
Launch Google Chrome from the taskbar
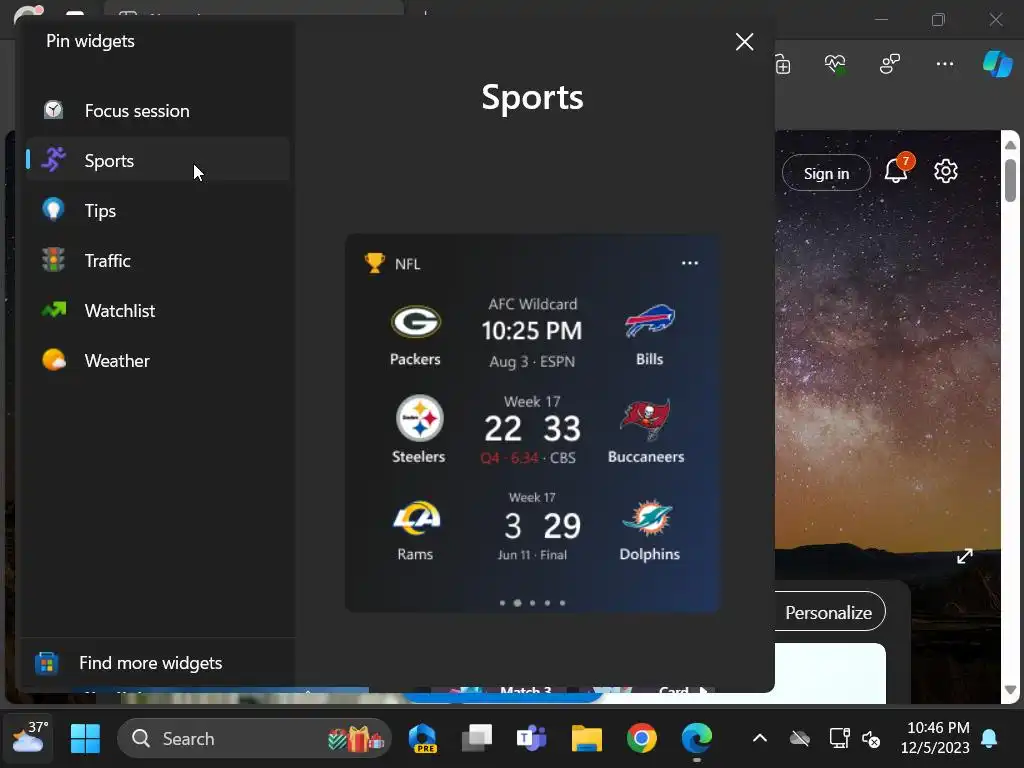[x=641, y=739]
